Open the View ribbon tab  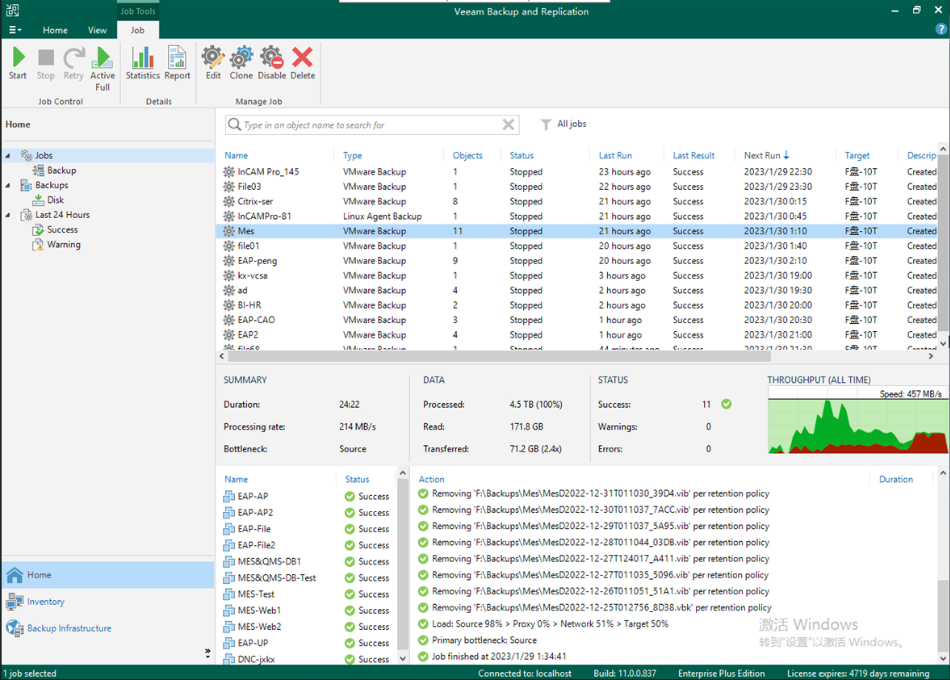pos(97,30)
